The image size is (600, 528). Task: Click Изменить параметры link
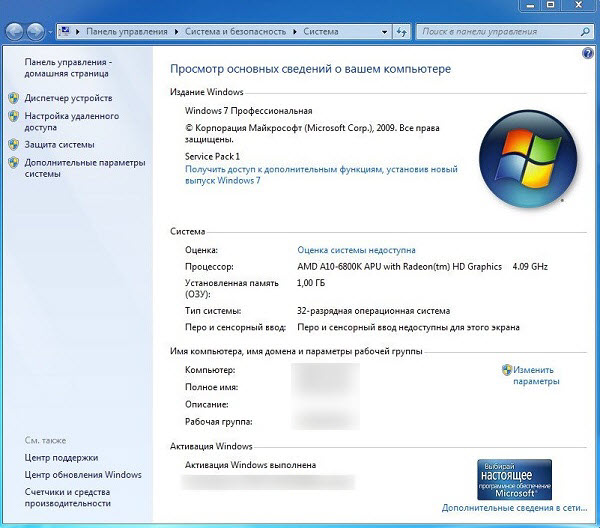pyautogui.click(x=536, y=376)
